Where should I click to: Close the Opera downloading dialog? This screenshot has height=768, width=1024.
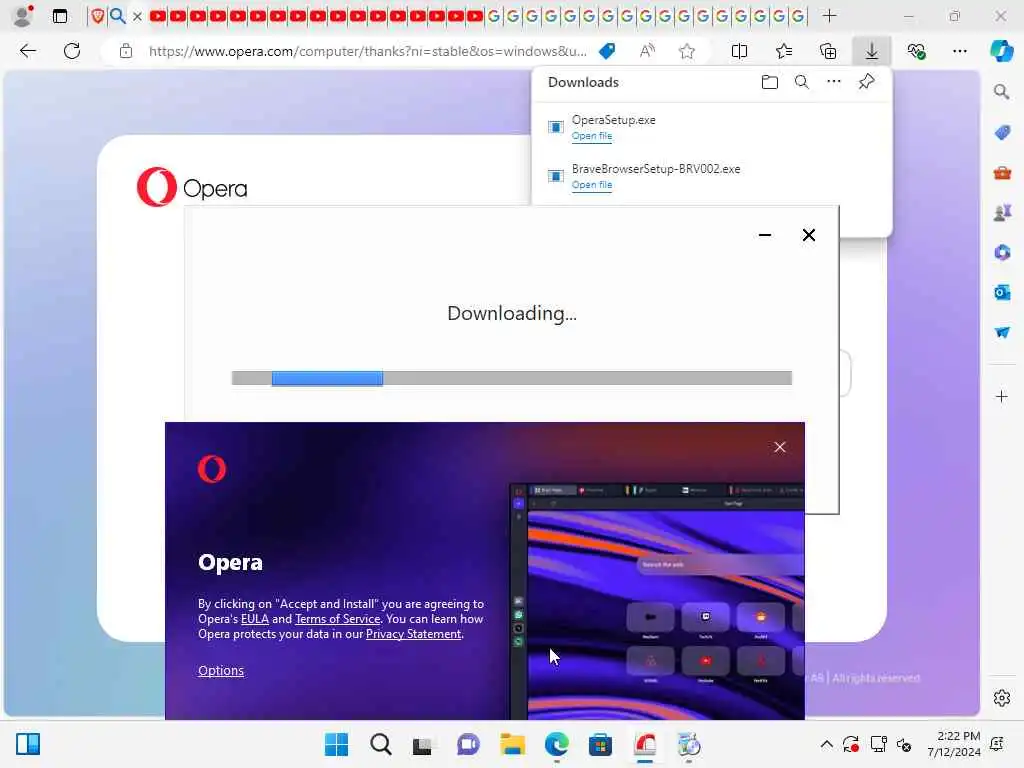(808, 235)
